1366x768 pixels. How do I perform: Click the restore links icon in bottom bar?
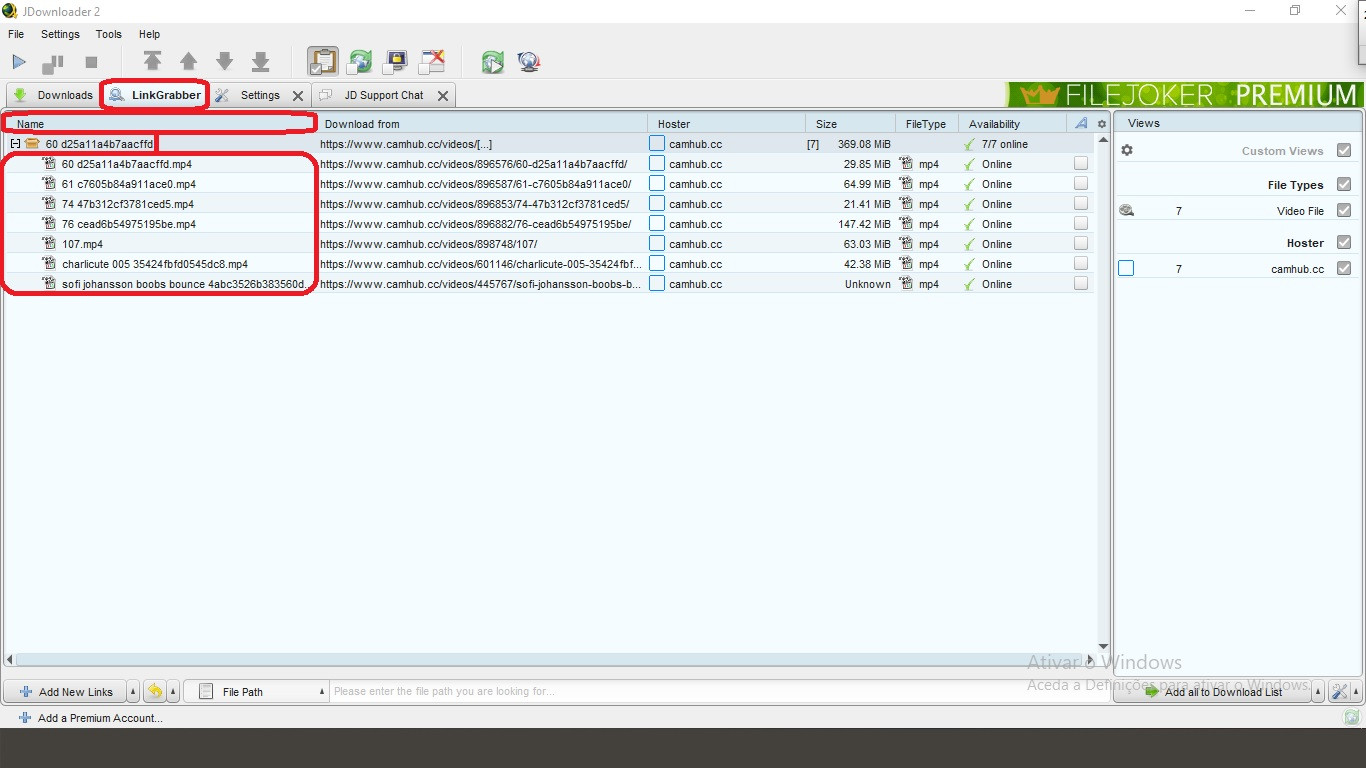click(x=155, y=691)
